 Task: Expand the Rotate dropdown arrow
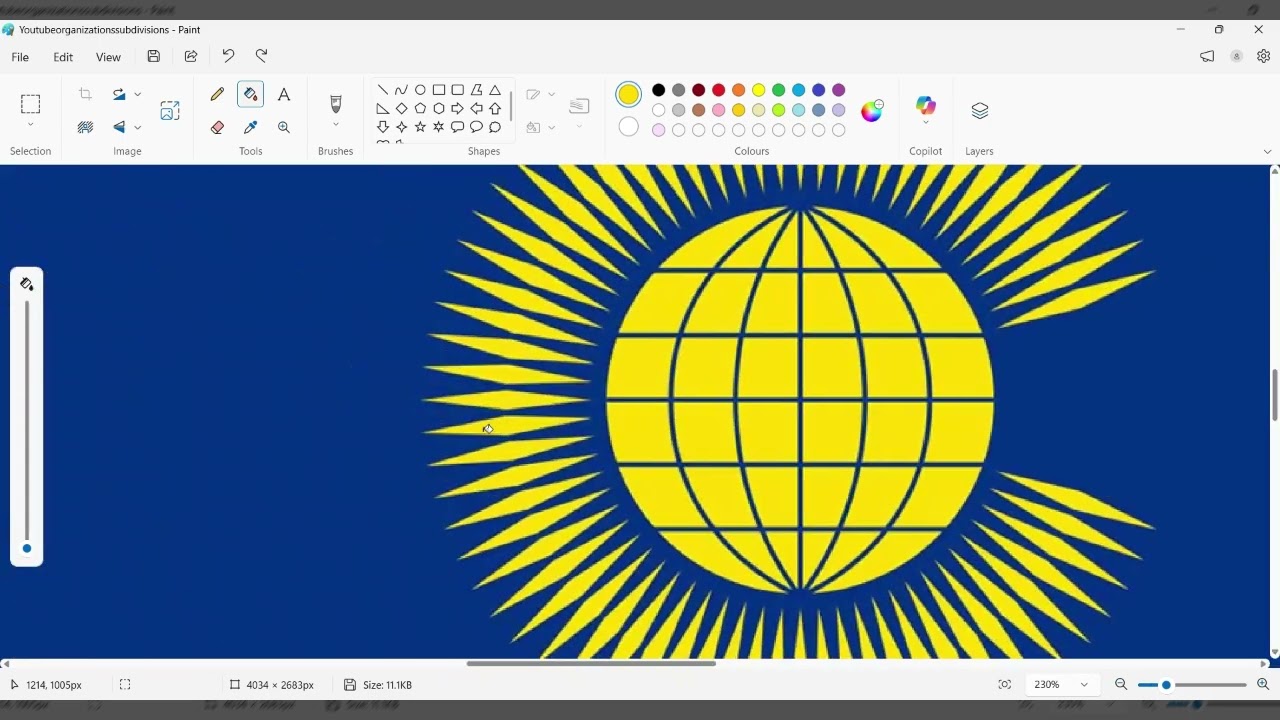coord(138,94)
